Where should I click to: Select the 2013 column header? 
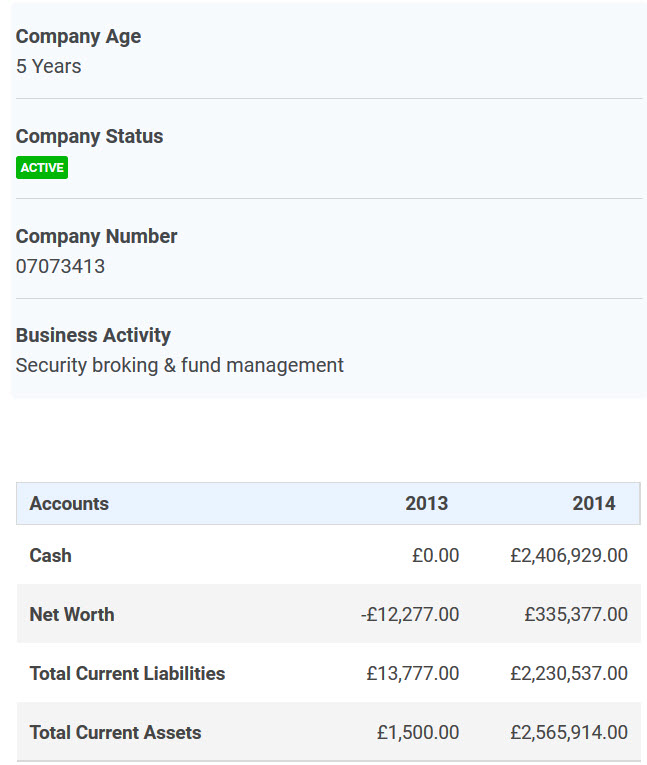tap(426, 504)
